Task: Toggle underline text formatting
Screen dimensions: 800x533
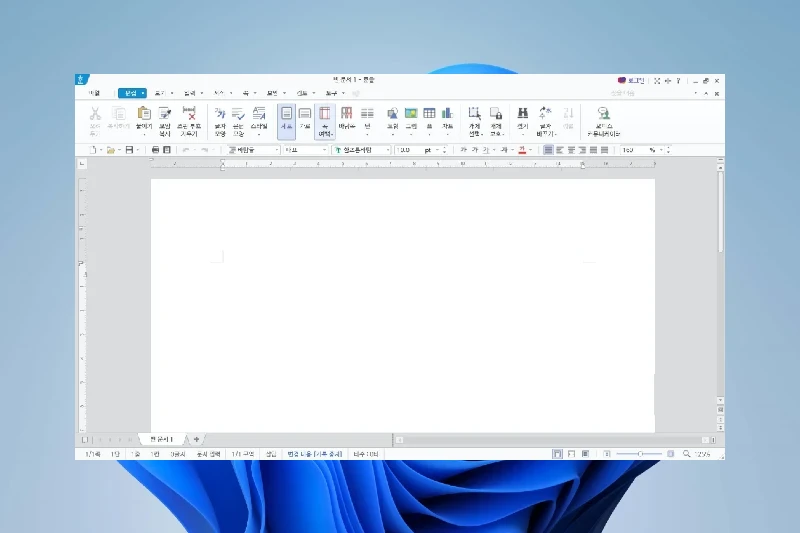Action: click(x=490, y=150)
